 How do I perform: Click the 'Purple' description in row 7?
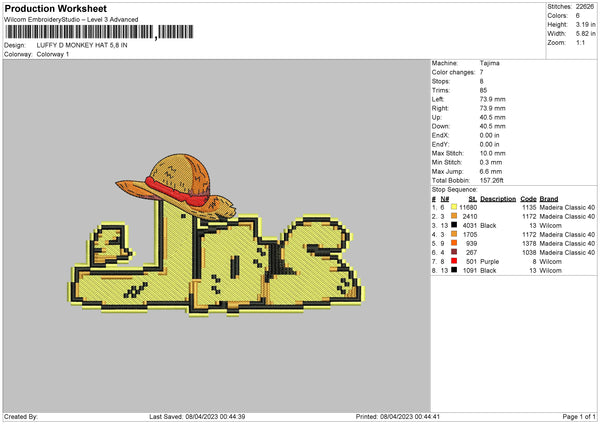[489, 261]
